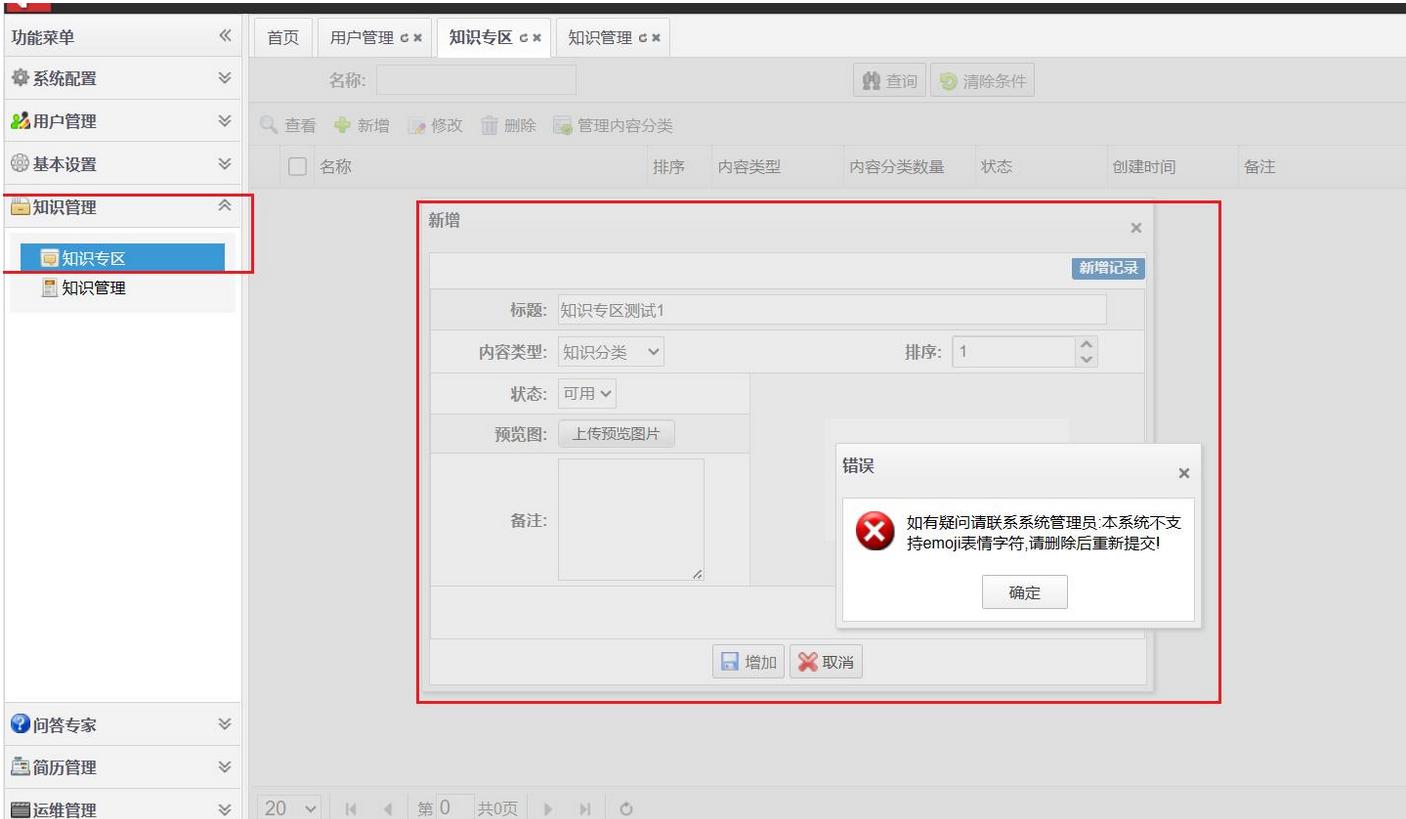Click the 新增记录 label in dialog
Viewport: 1406px width, 819px height.
point(1109,268)
